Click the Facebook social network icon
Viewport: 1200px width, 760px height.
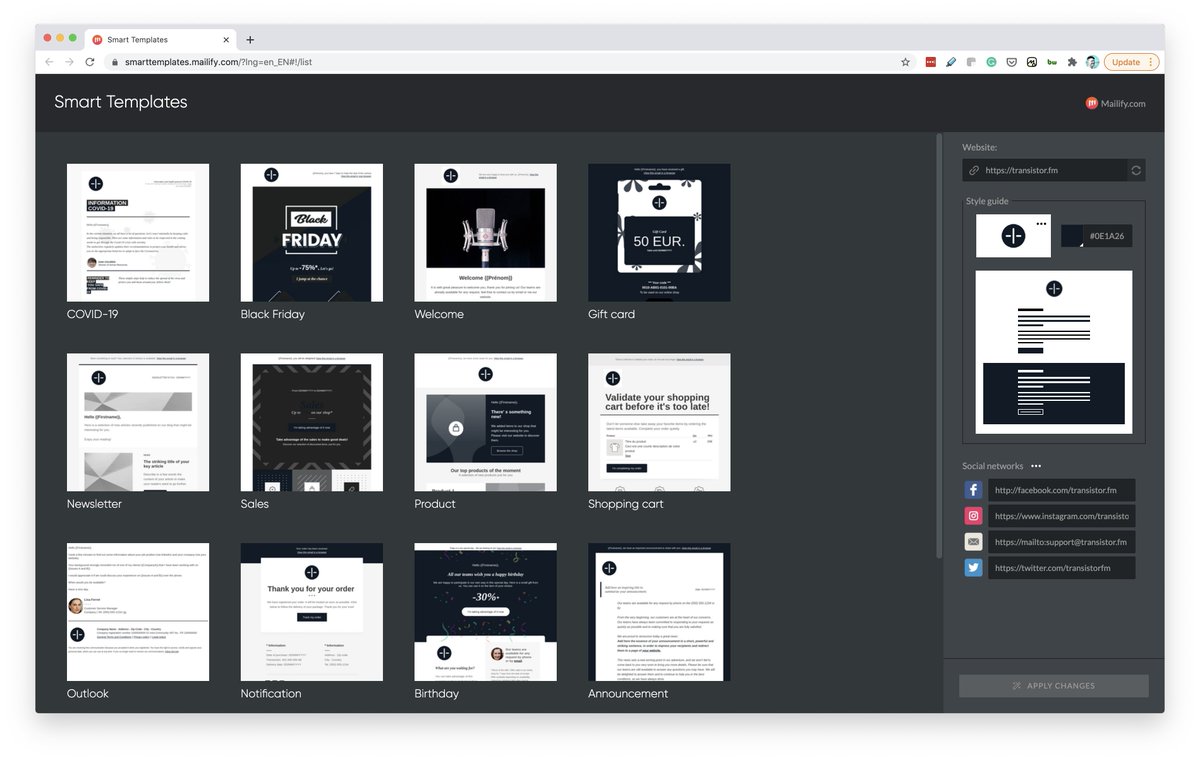tap(973, 490)
